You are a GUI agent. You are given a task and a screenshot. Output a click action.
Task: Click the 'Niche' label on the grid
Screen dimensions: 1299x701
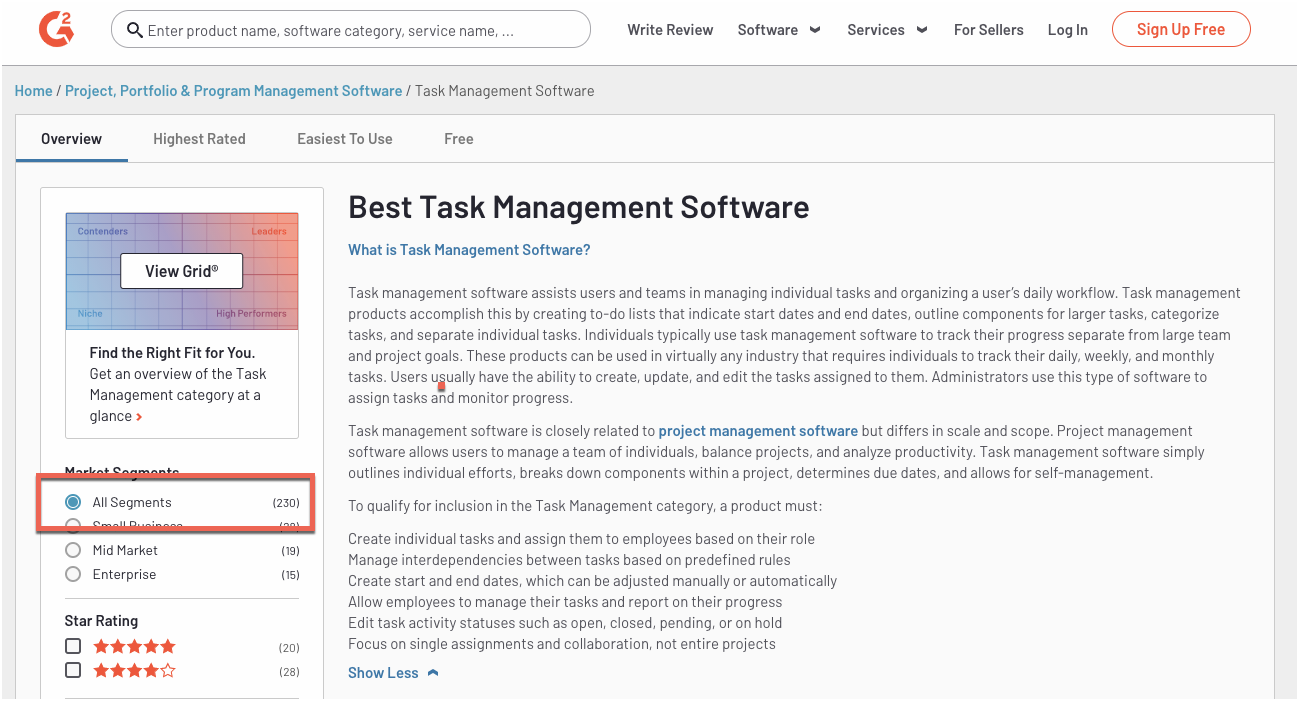(x=90, y=314)
